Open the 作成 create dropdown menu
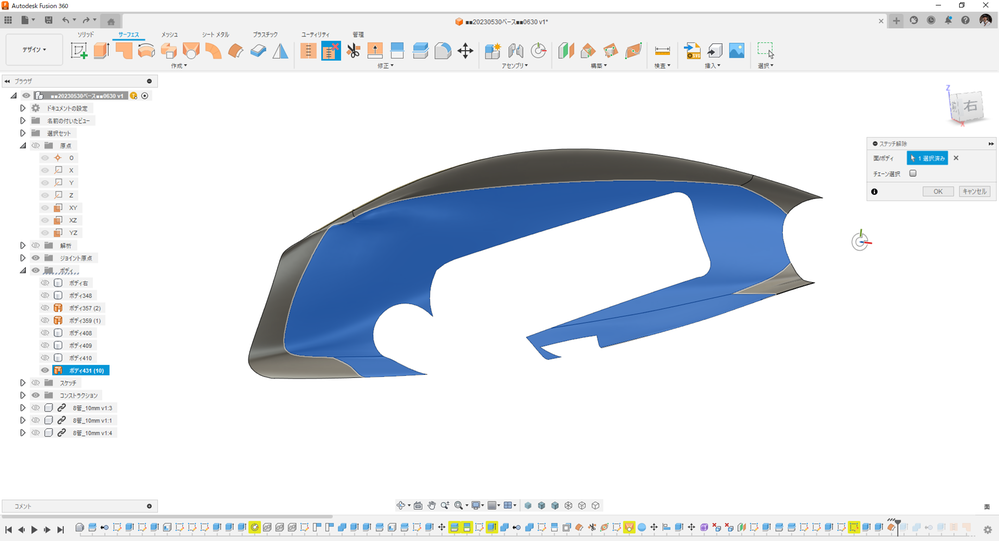Image resolution: width=999 pixels, height=541 pixels. (x=179, y=66)
